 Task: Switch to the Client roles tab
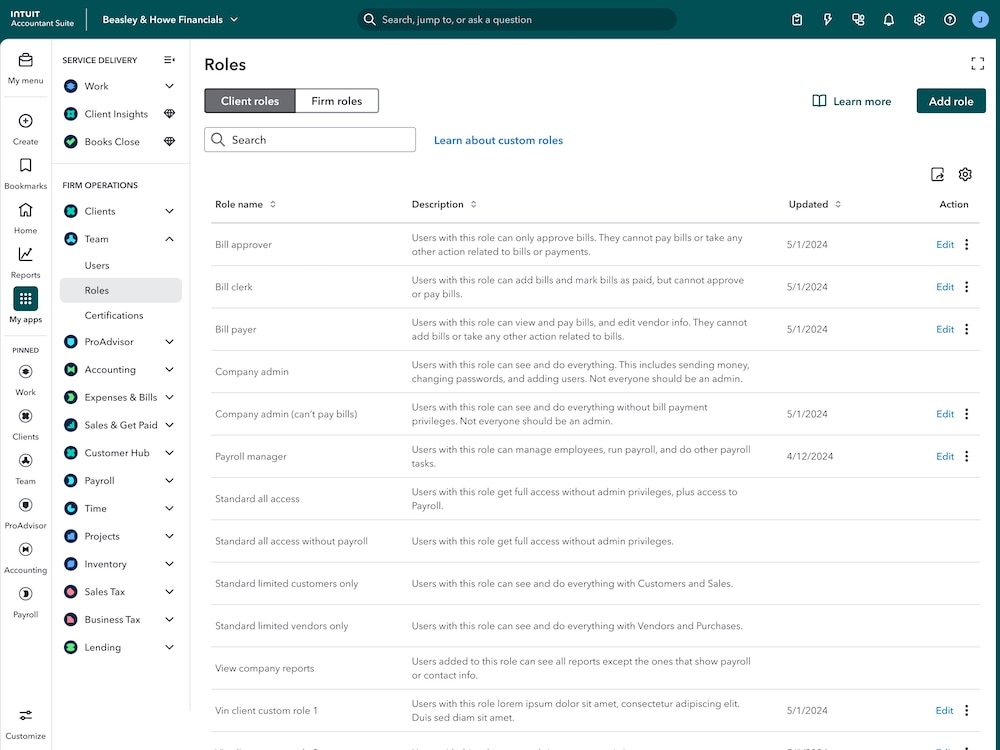250,100
